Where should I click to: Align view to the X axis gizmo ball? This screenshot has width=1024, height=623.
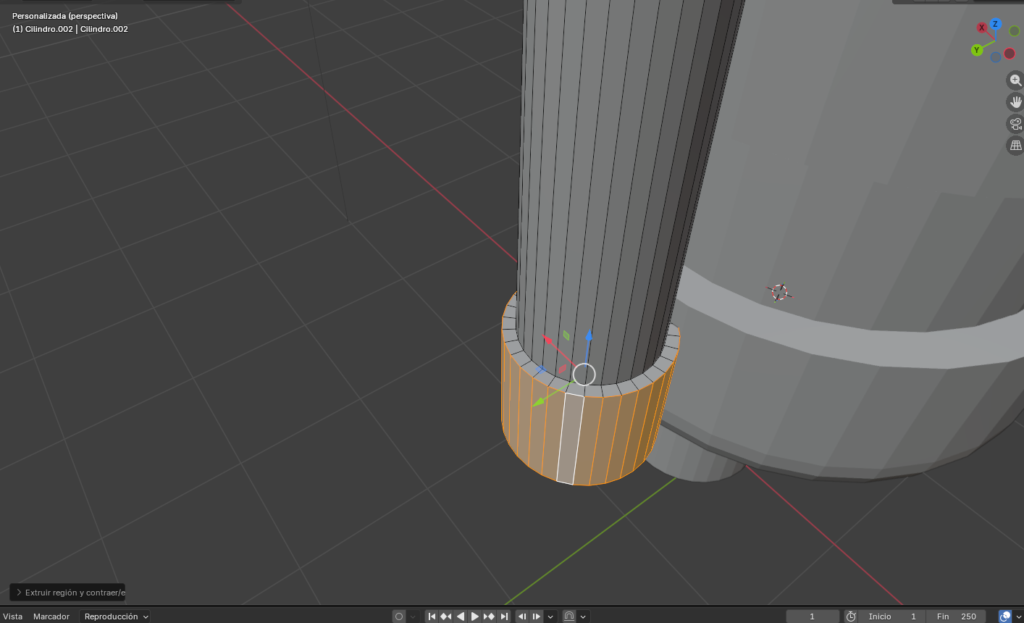982,27
